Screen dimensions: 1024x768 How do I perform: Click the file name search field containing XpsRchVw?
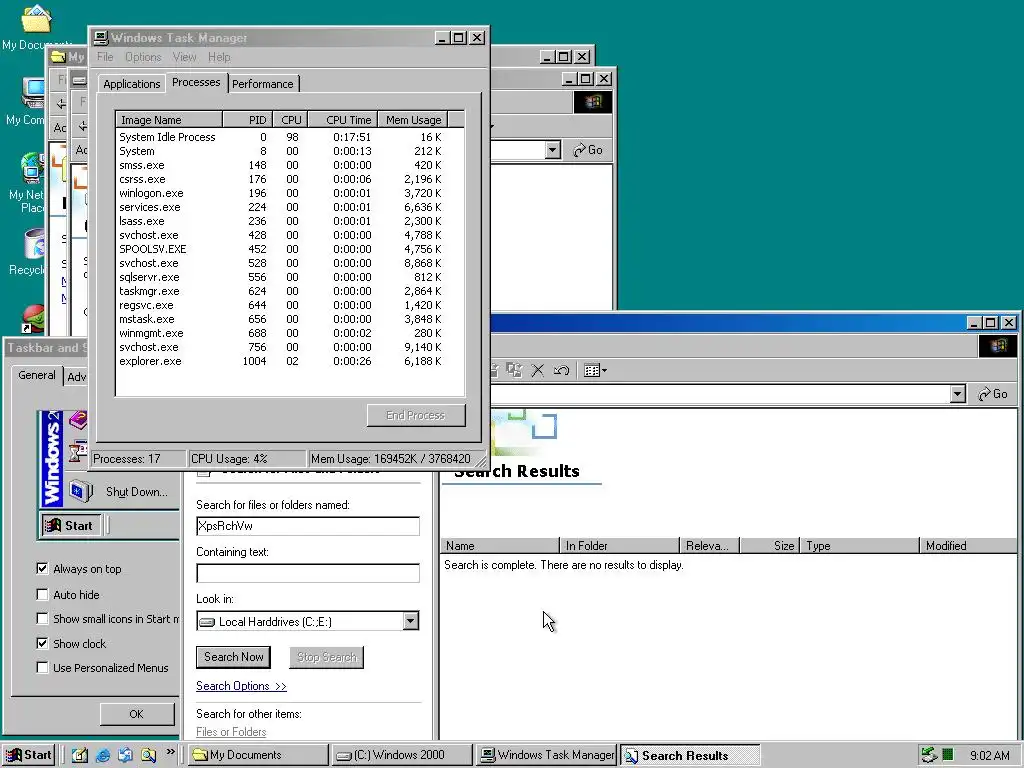(x=308, y=526)
